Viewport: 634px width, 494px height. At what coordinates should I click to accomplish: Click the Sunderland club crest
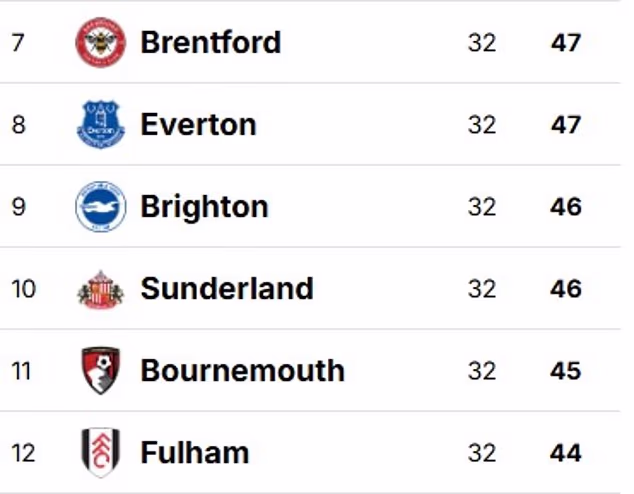tap(100, 289)
